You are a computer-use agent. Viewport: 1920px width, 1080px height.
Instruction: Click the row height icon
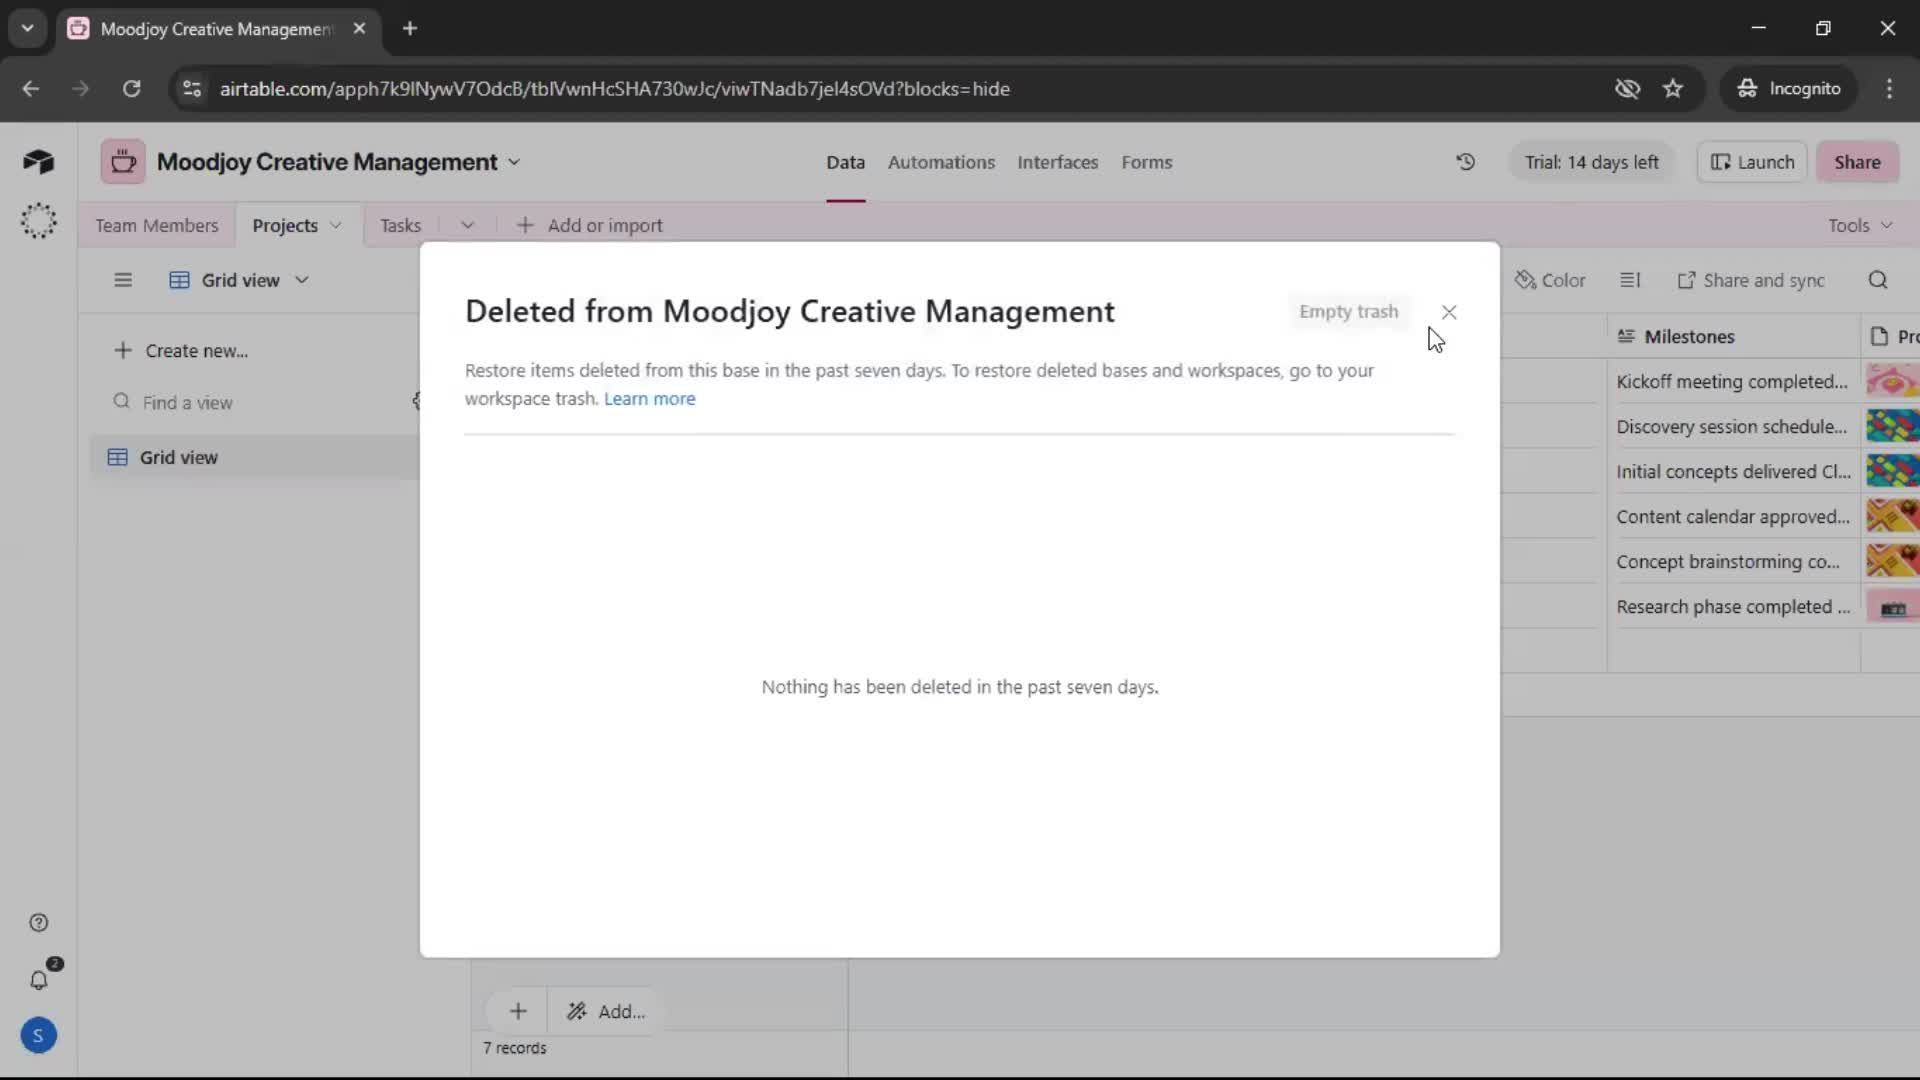(1630, 281)
